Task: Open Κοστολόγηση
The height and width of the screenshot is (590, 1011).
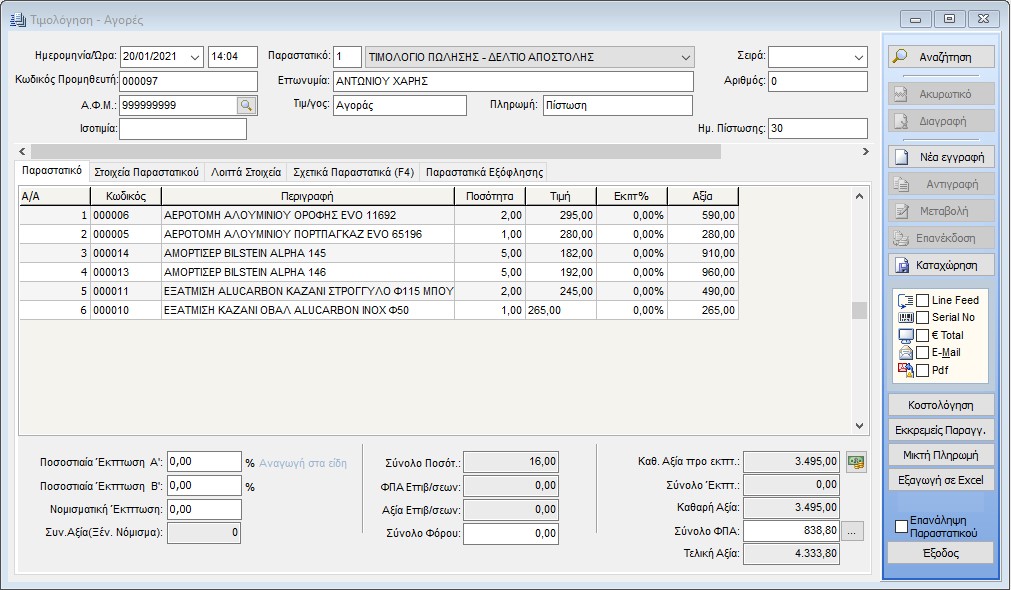Action: [x=940, y=405]
